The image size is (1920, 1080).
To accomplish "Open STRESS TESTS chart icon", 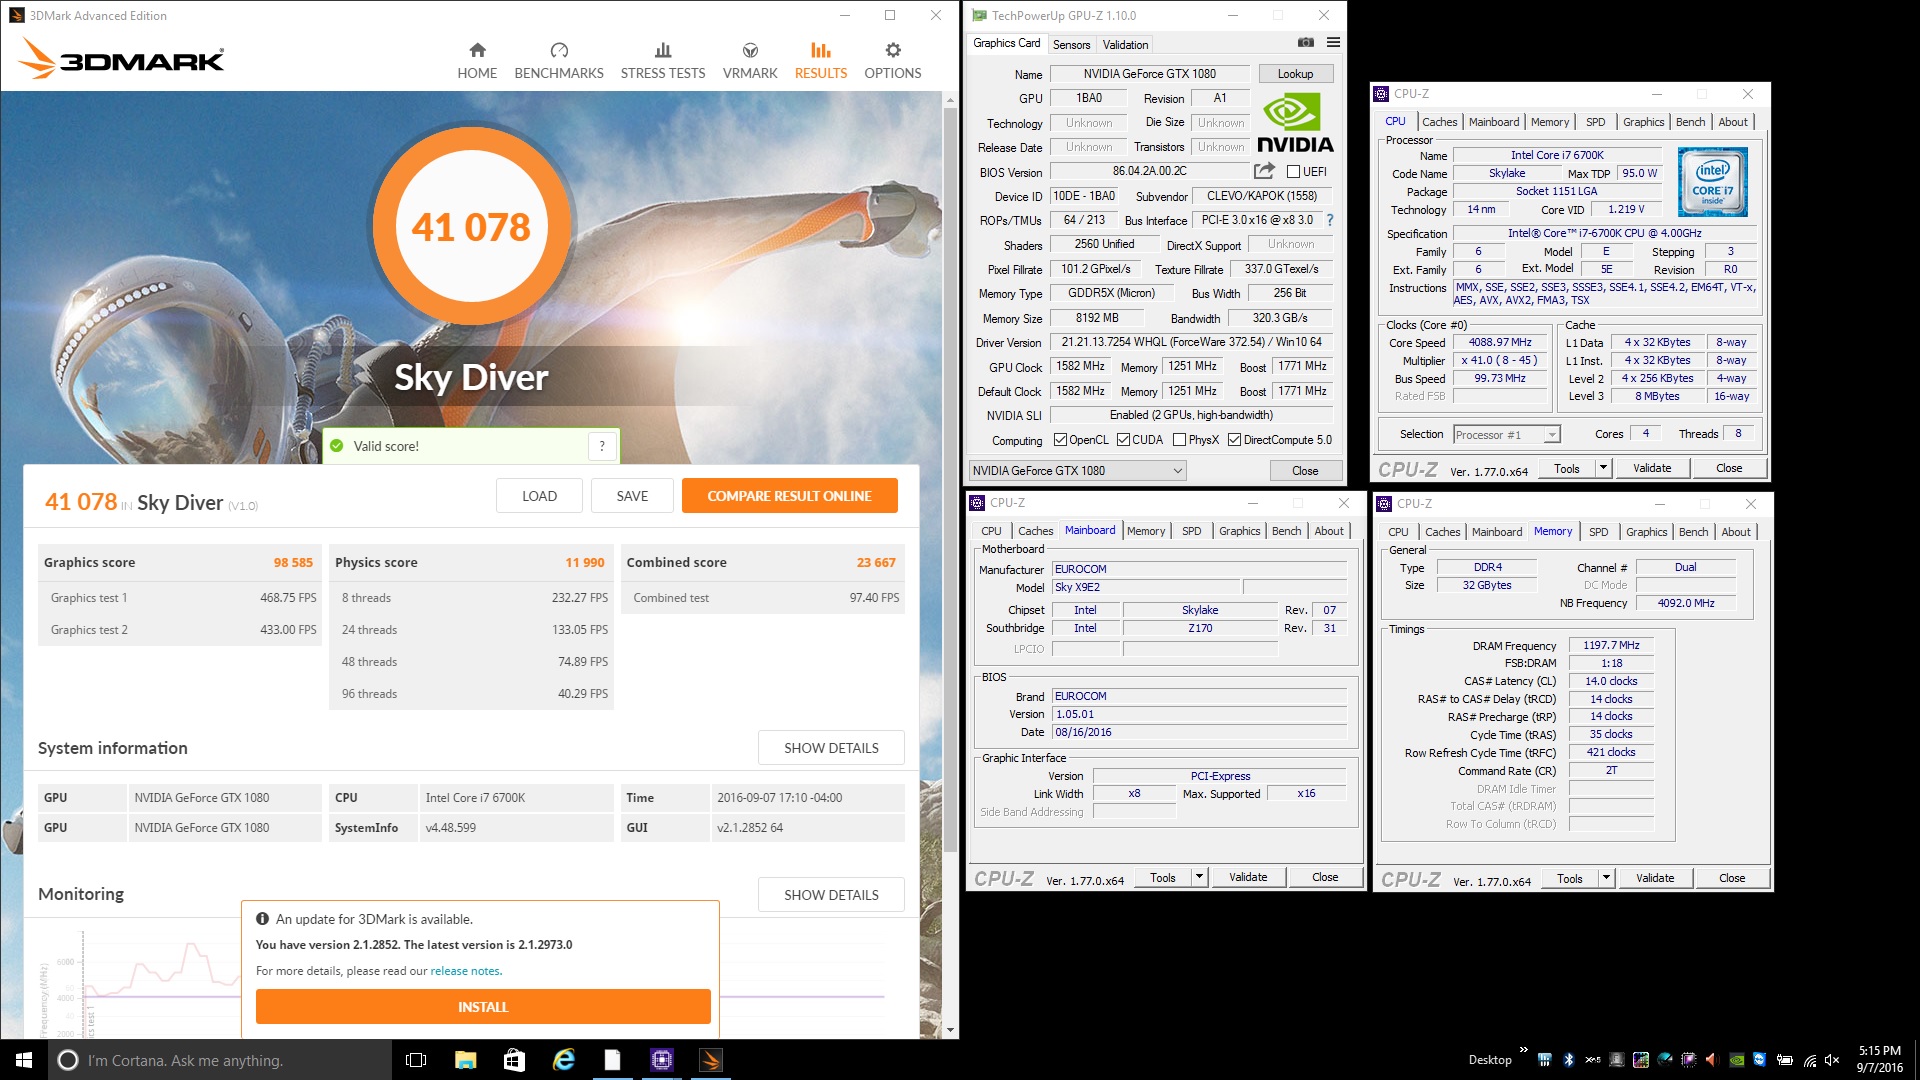I will [662, 50].
